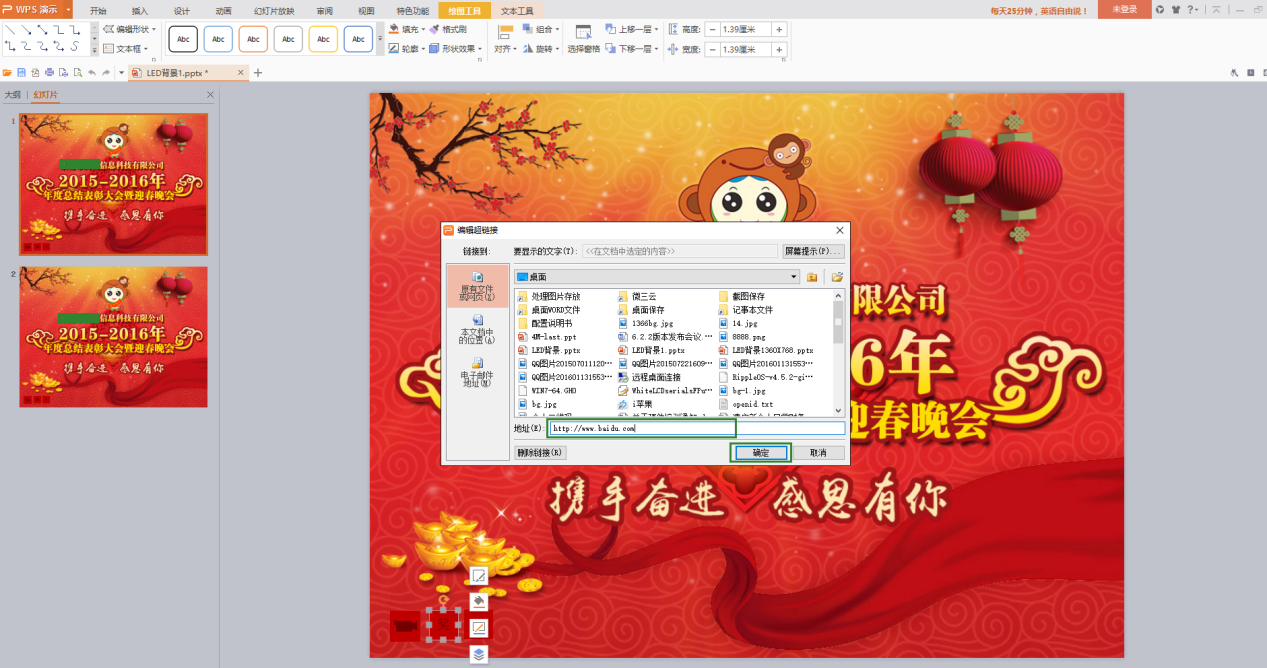Click the layers icon below the selected shape
Screen dimensions: 1267x668
479,654
